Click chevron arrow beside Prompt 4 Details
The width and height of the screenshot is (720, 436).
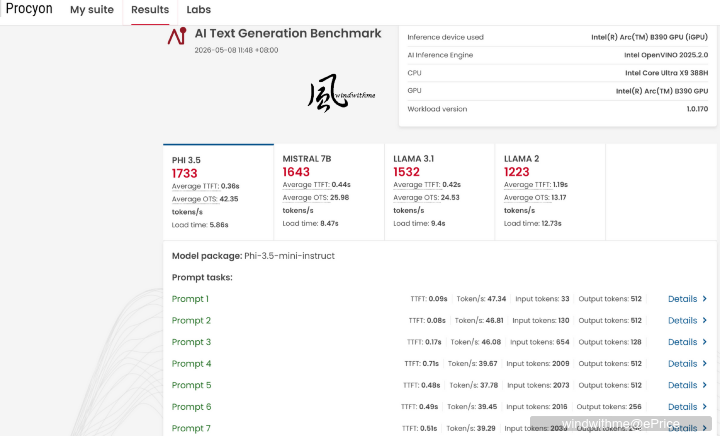[x=705, y=363]
